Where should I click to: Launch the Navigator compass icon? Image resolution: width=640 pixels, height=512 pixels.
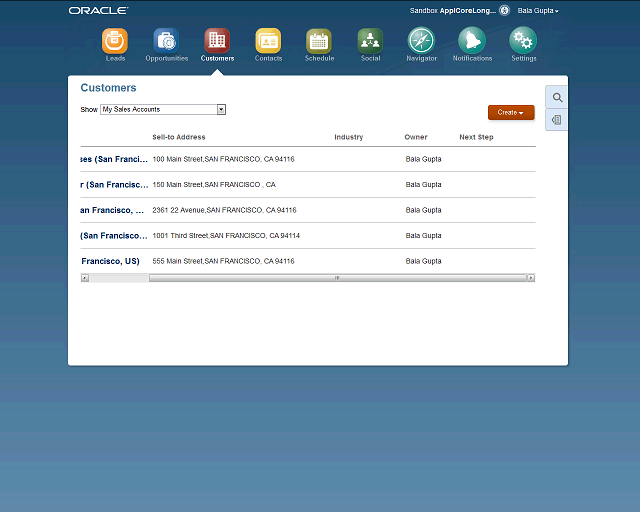(421, 40)
